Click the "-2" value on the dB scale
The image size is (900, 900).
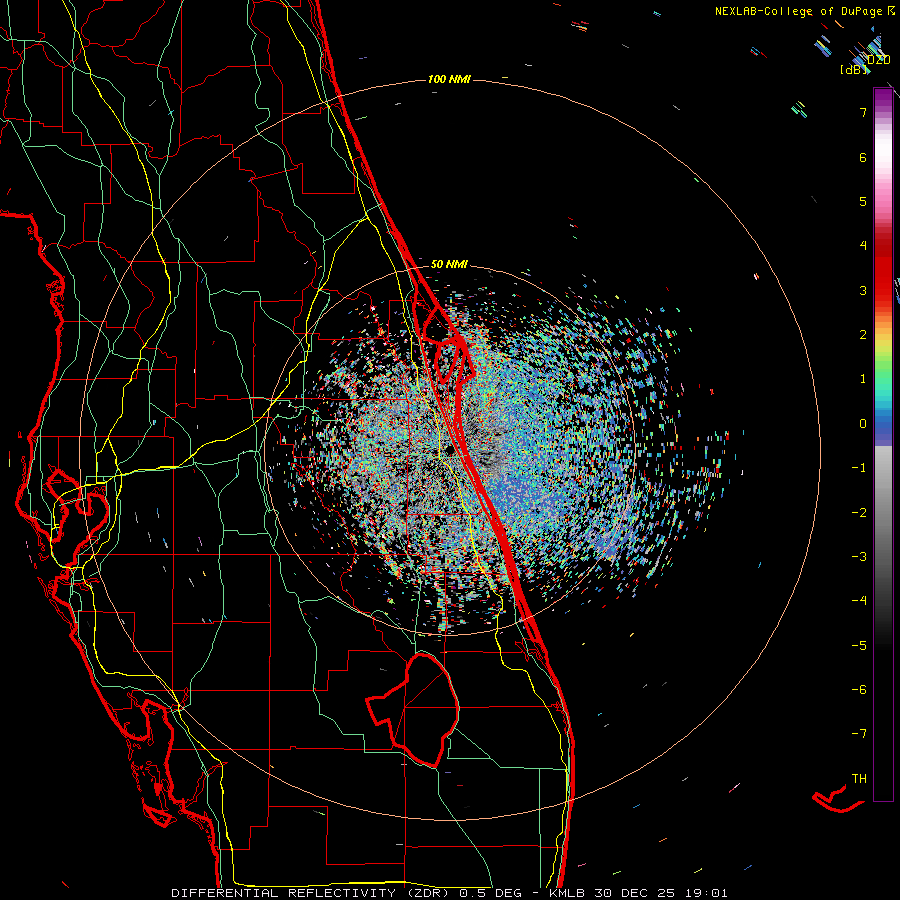point(859,512)
